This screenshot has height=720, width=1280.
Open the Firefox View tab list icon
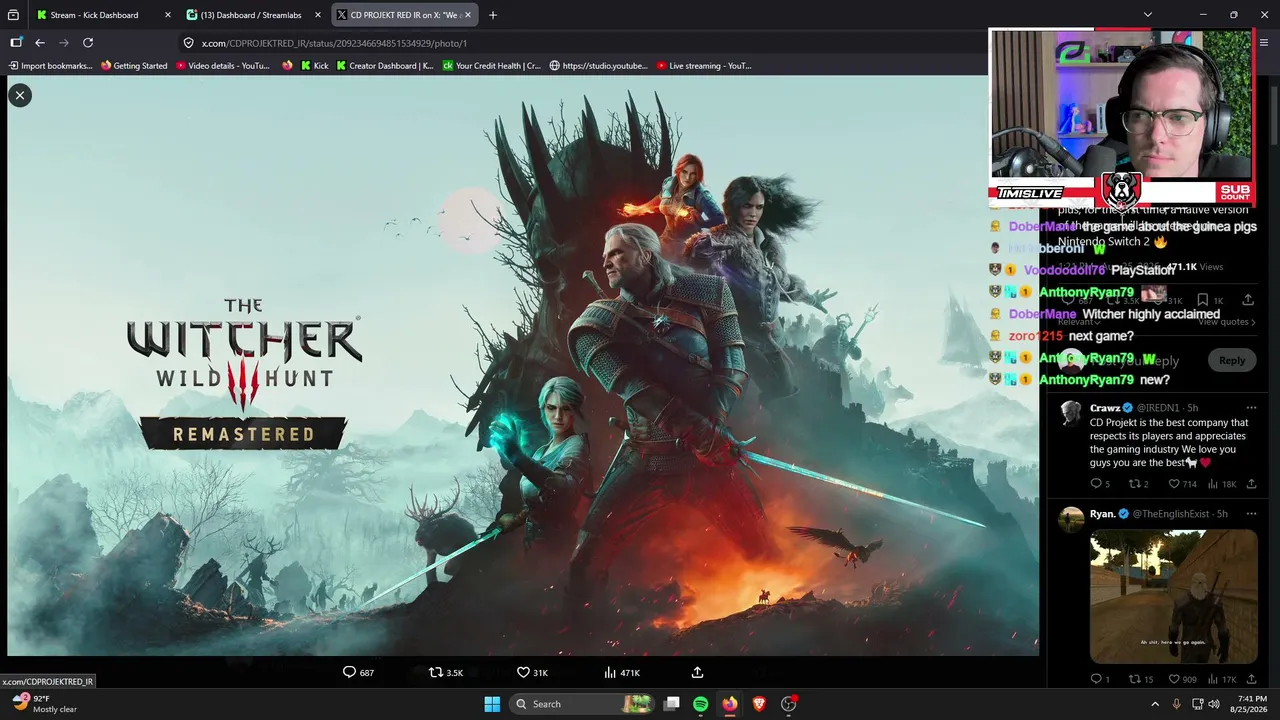(13, 15)
